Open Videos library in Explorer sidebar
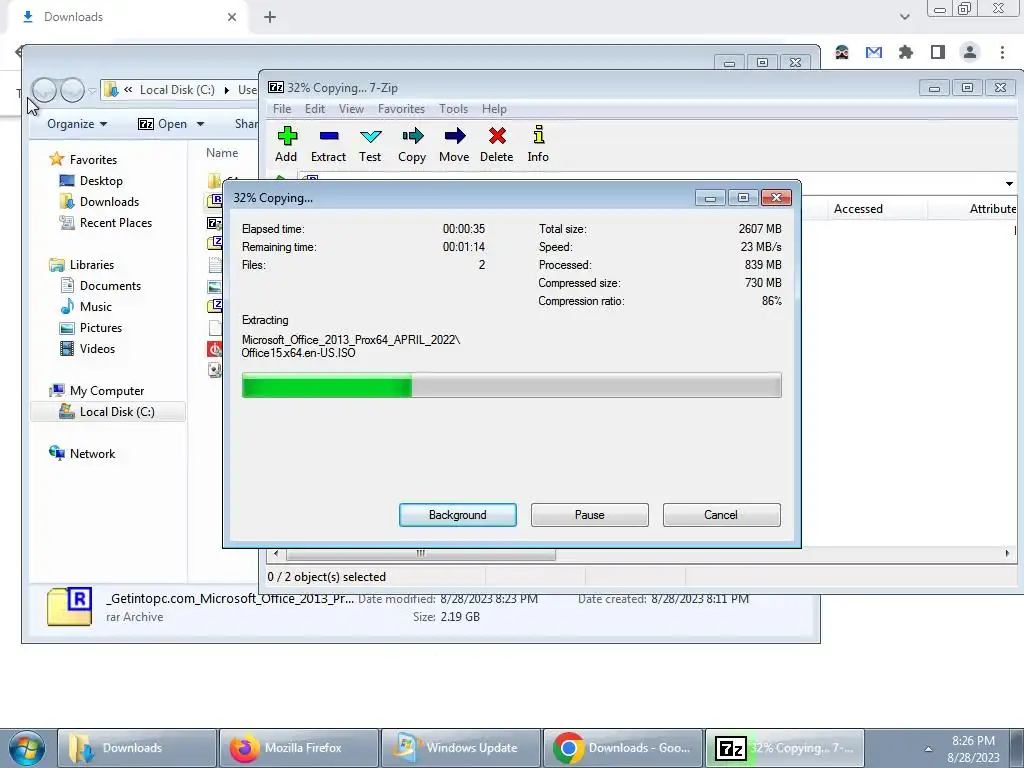 [97, 349]
